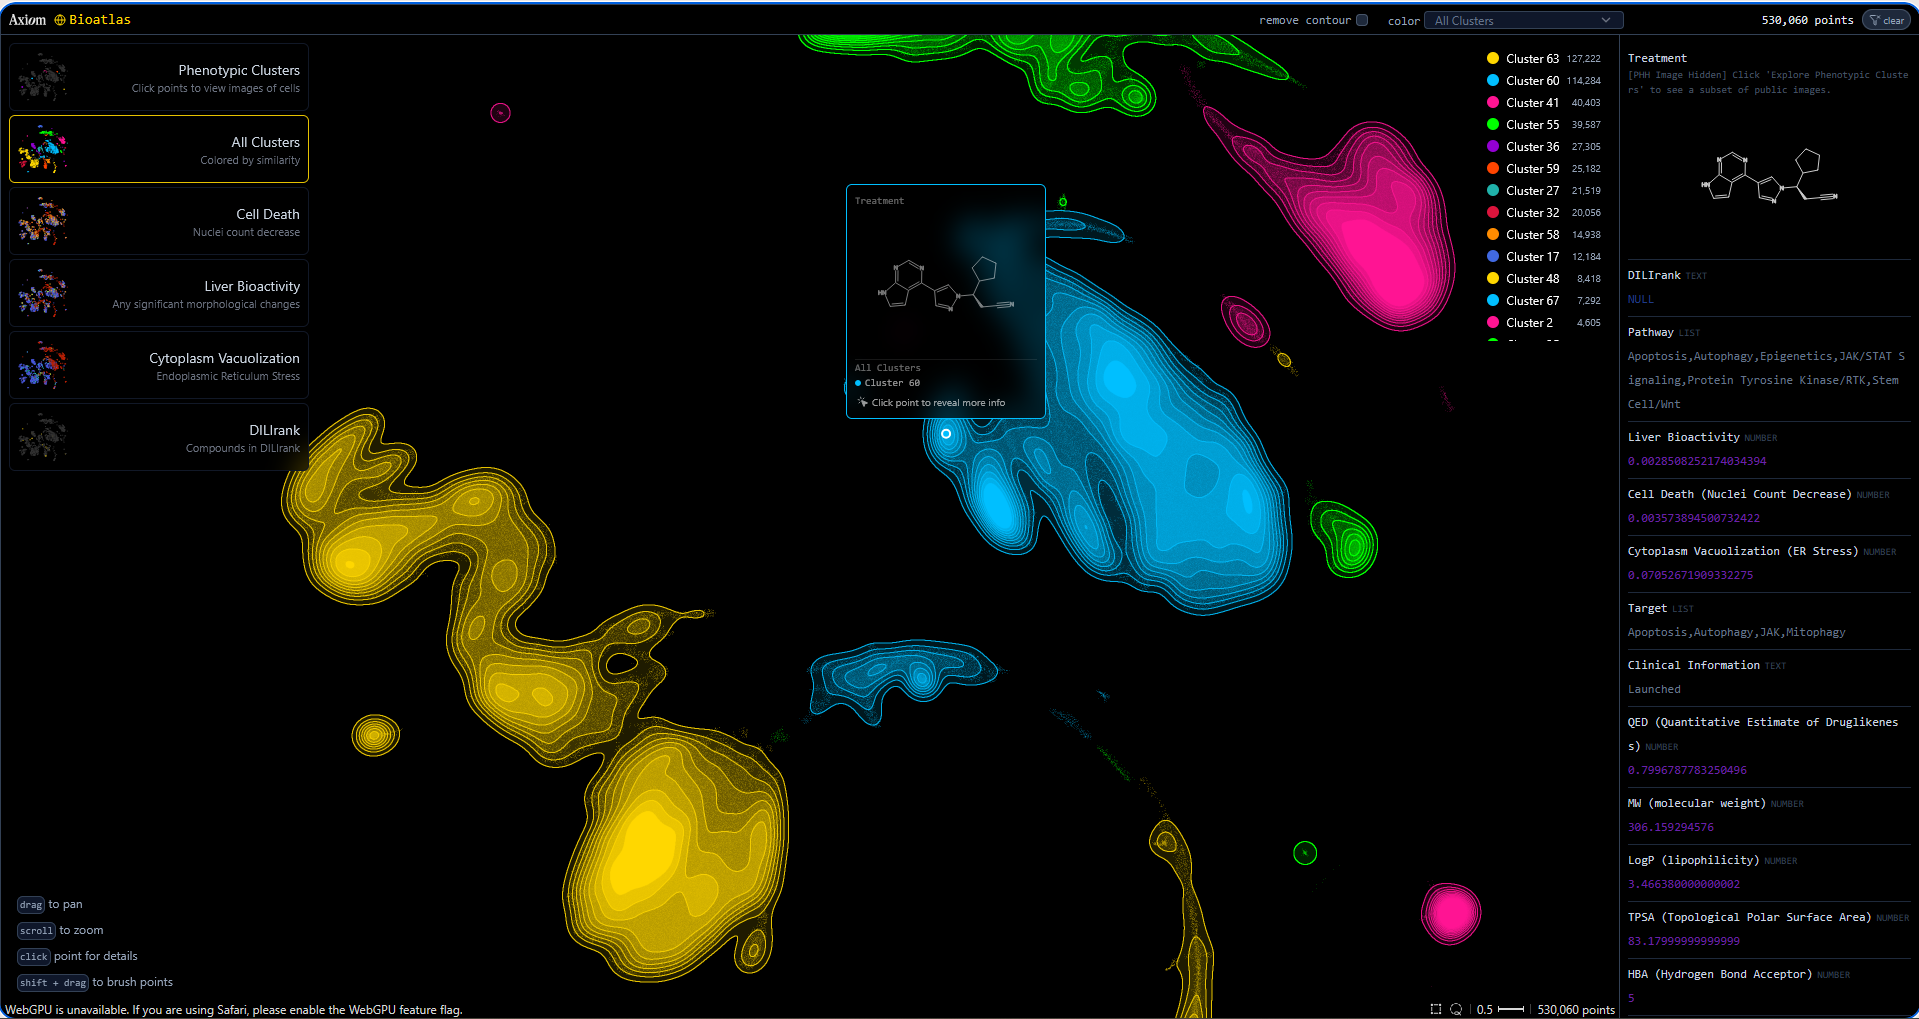Select Cluster 17 in the legend
This screenshot has width=1919, height=1019.
click(x=1544, y=257)
